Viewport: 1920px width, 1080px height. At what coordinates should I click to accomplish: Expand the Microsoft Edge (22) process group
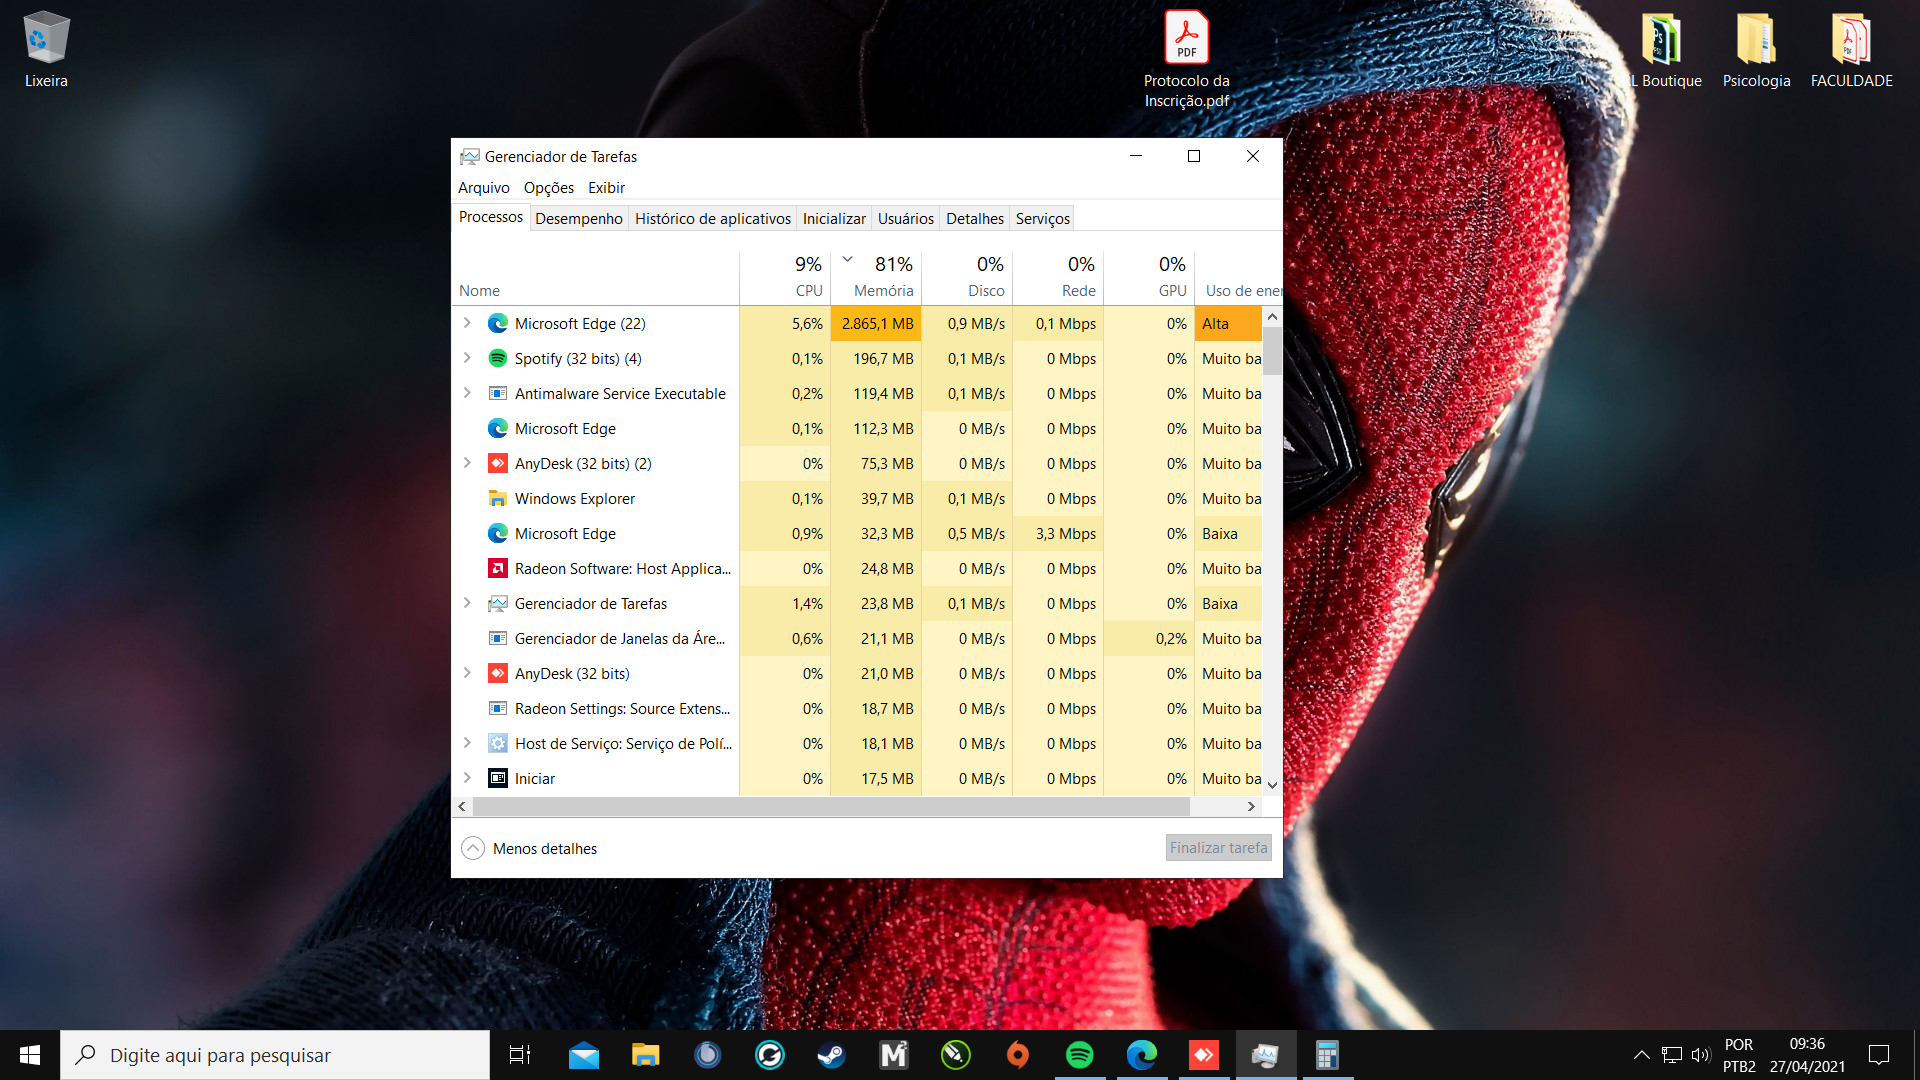(467, 323)
